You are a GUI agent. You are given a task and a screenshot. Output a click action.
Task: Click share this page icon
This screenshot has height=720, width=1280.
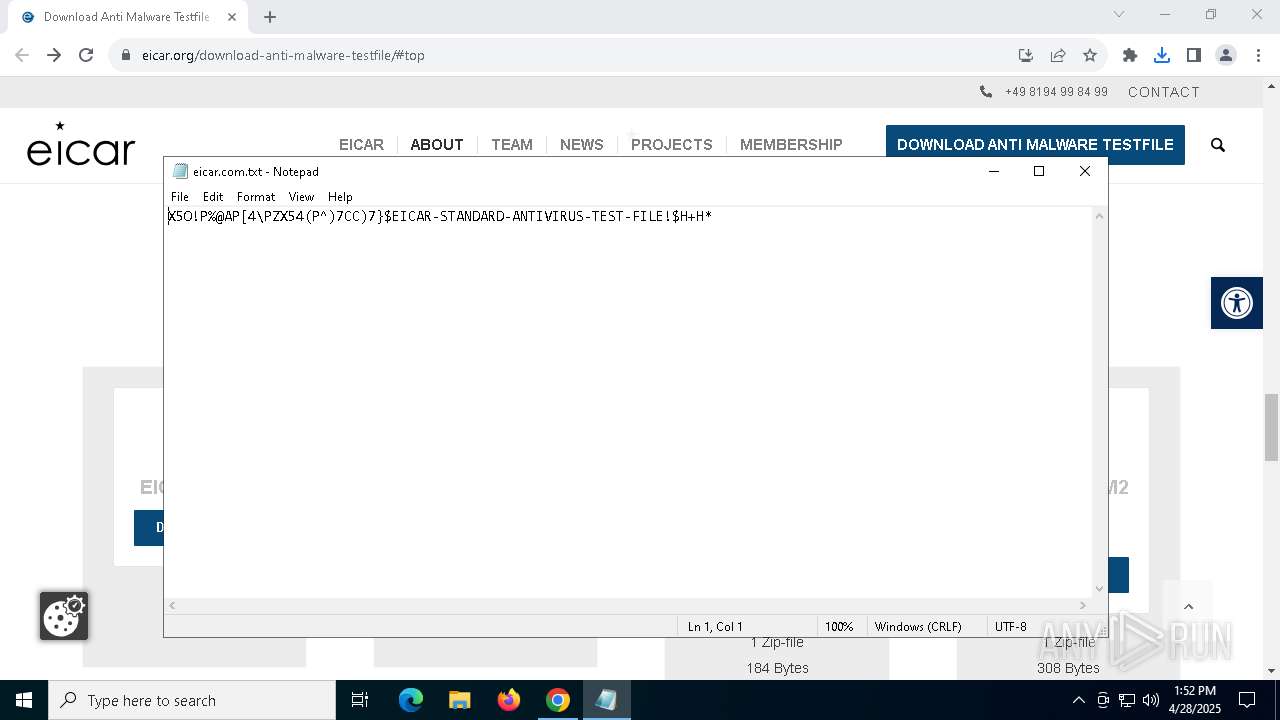[1058, 55]
